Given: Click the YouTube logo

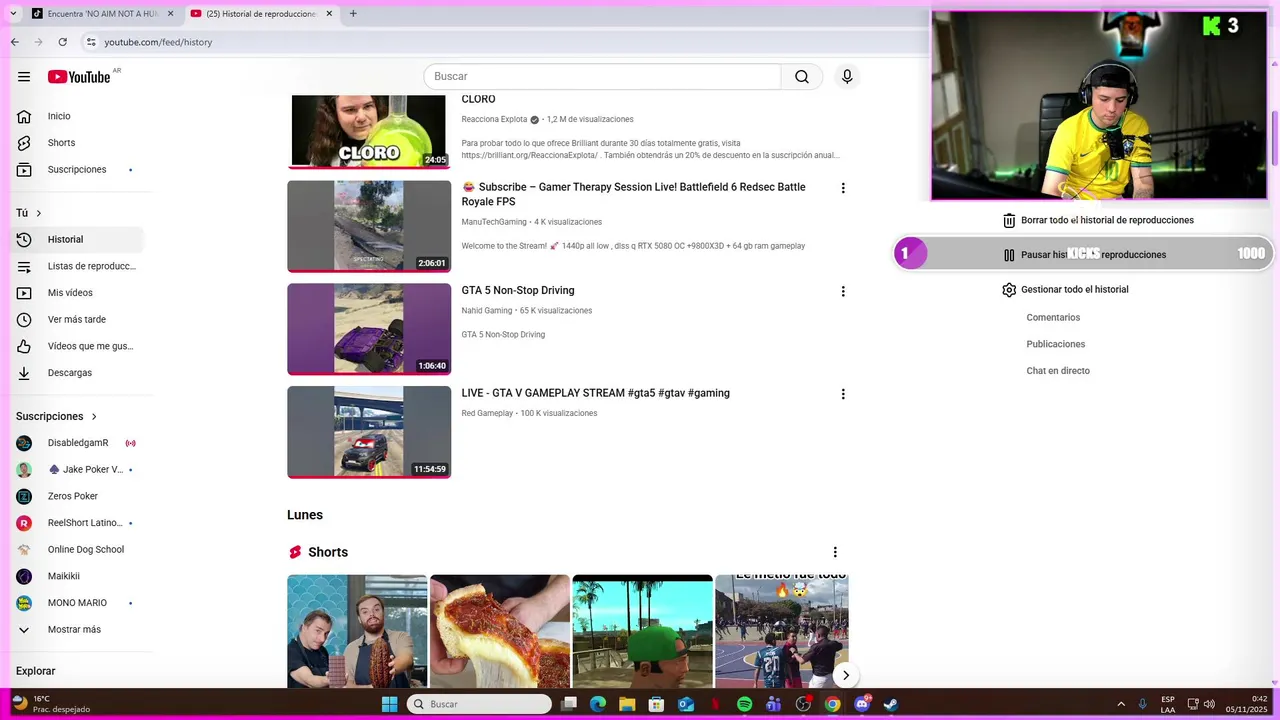Looking at the screenshot, I should pyautogui.click(x=78, y=77).
